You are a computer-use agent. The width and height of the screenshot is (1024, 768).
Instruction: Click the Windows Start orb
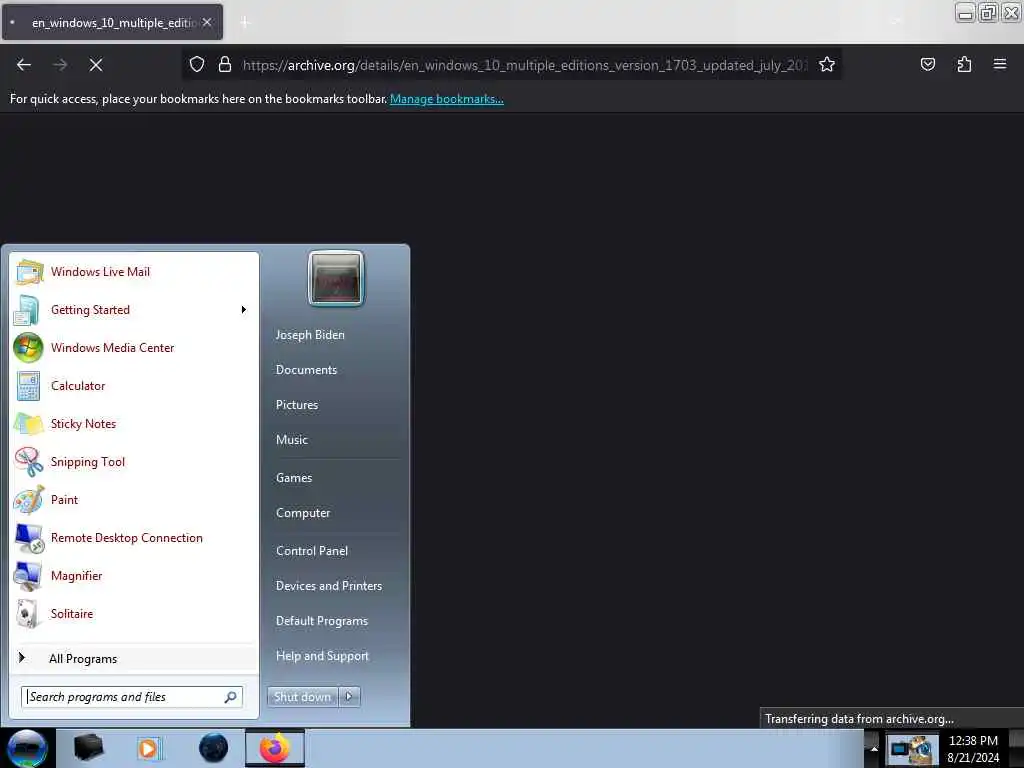[27, 748]
